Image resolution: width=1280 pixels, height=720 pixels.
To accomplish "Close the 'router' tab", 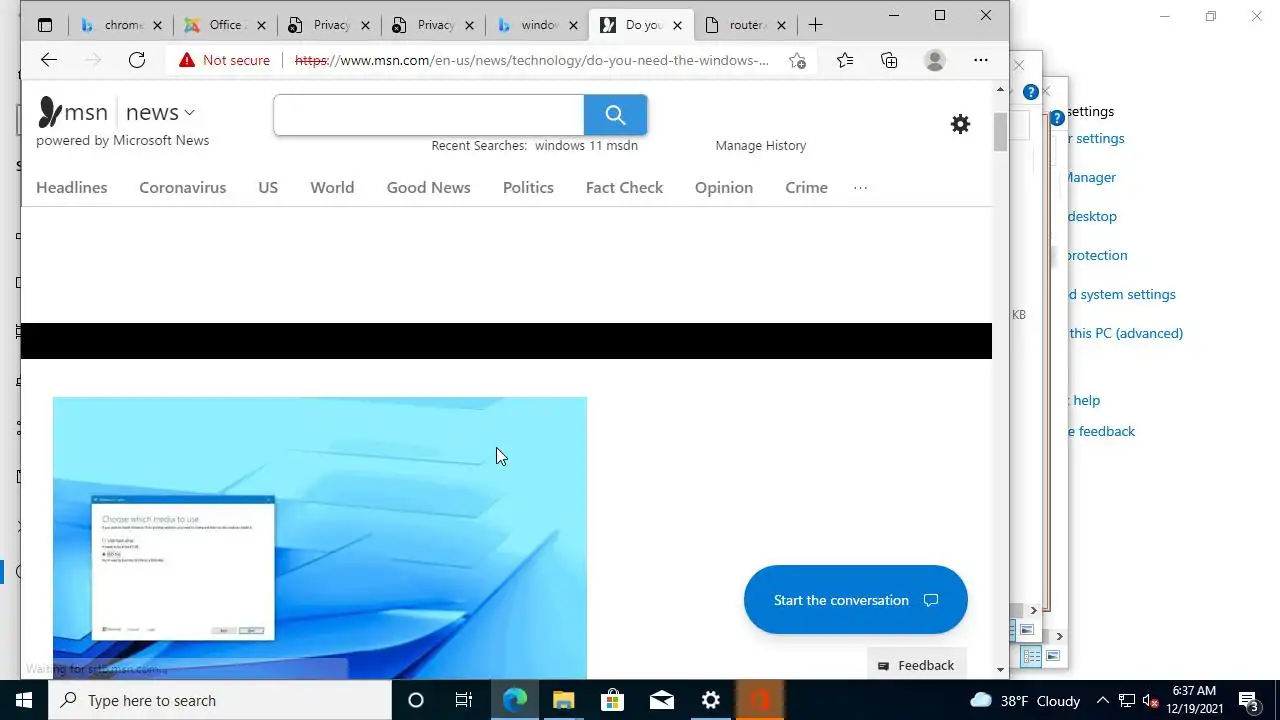I will click(781, 25).
